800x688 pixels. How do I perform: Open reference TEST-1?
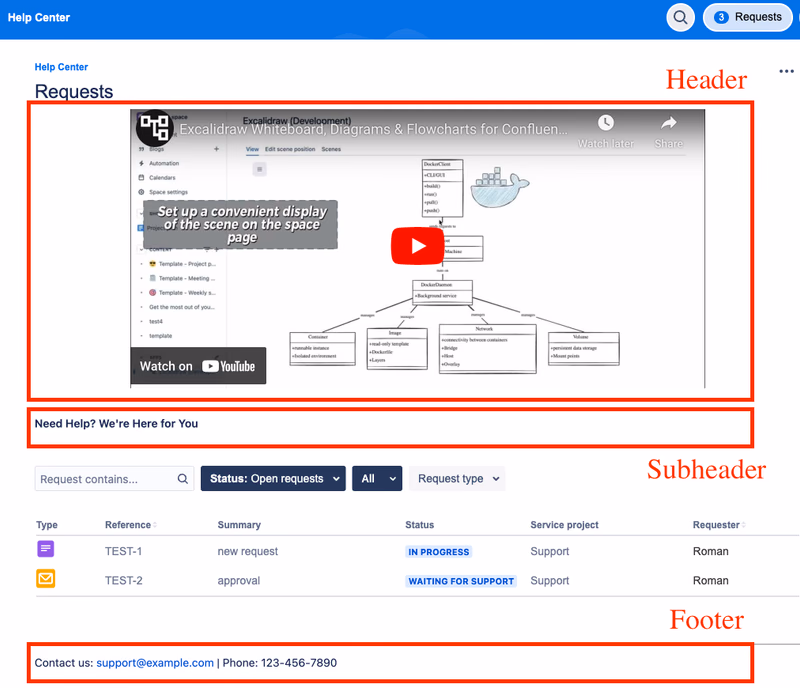[123, 551]
